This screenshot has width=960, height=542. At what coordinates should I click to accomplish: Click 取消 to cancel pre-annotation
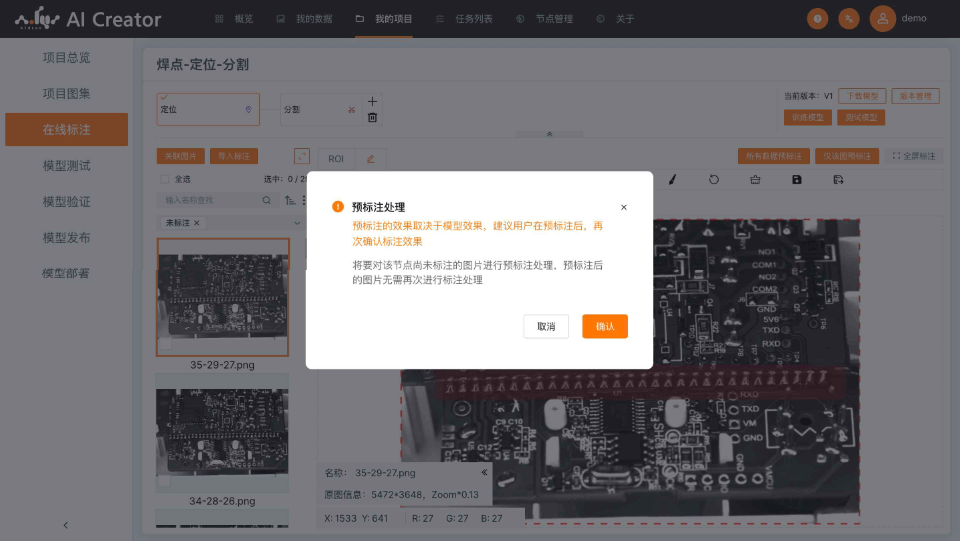click(546, 327)
